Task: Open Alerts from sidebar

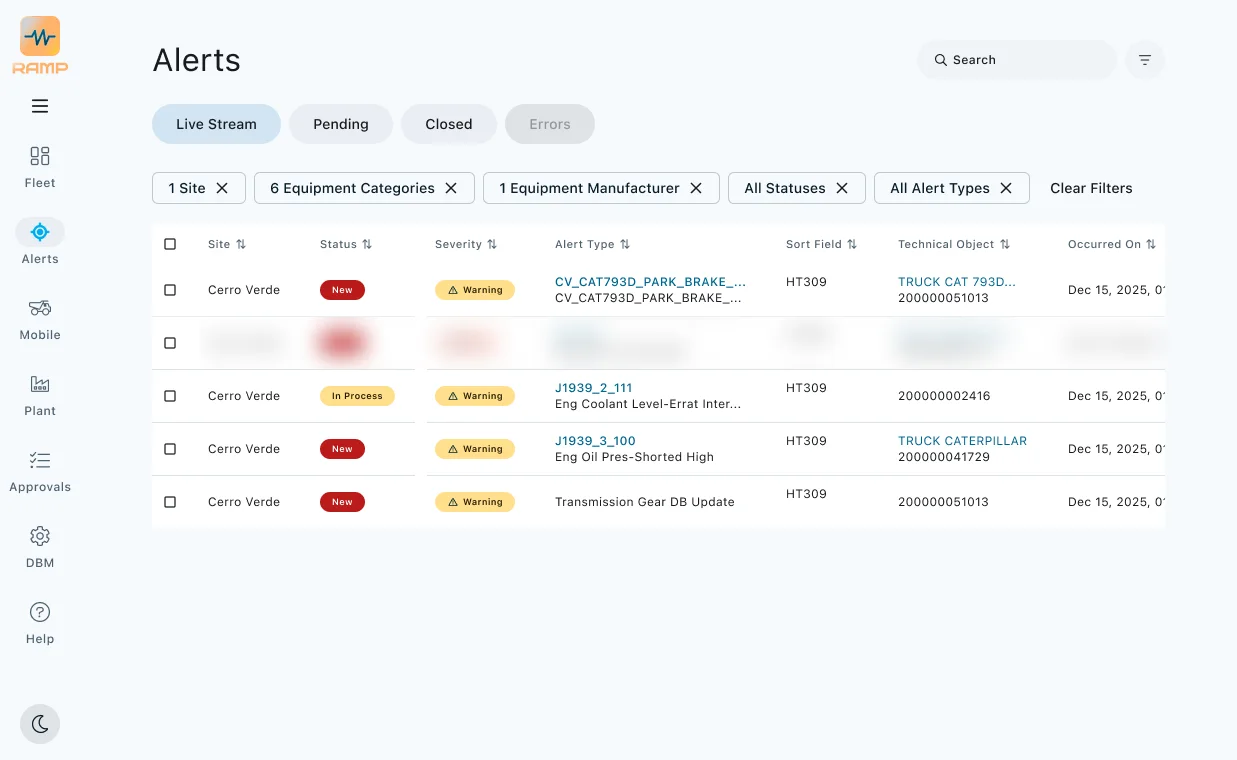Action: point(40,243)
